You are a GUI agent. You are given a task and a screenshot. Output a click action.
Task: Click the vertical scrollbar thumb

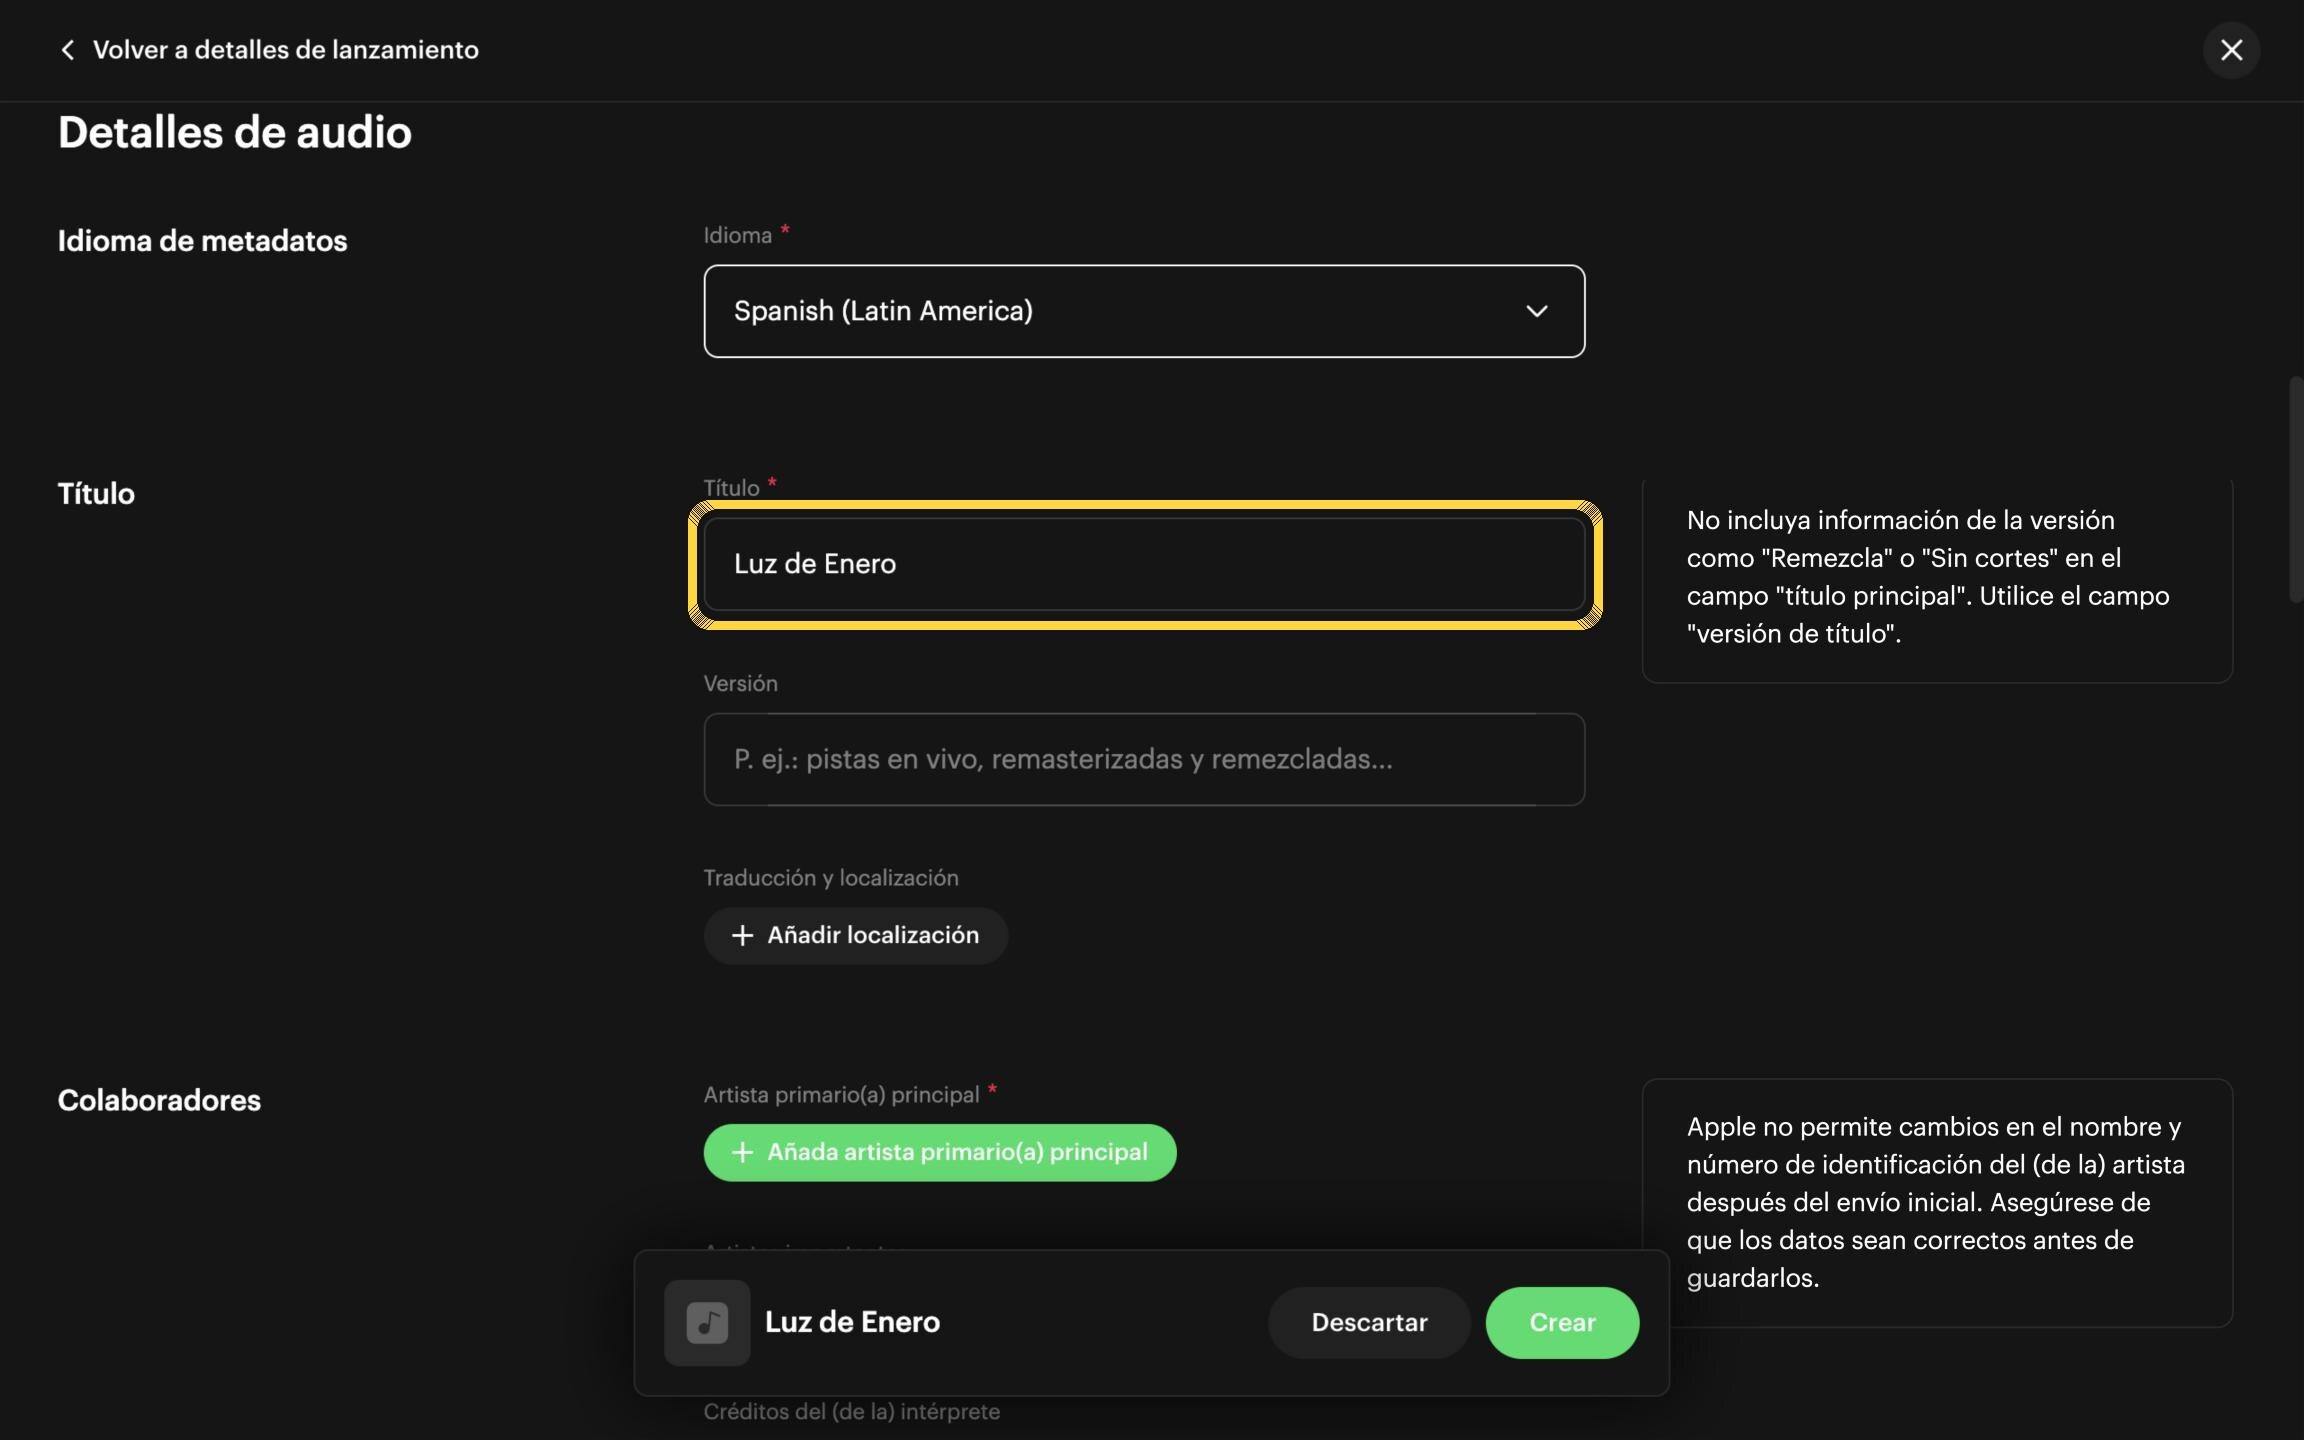(2296, 490)
